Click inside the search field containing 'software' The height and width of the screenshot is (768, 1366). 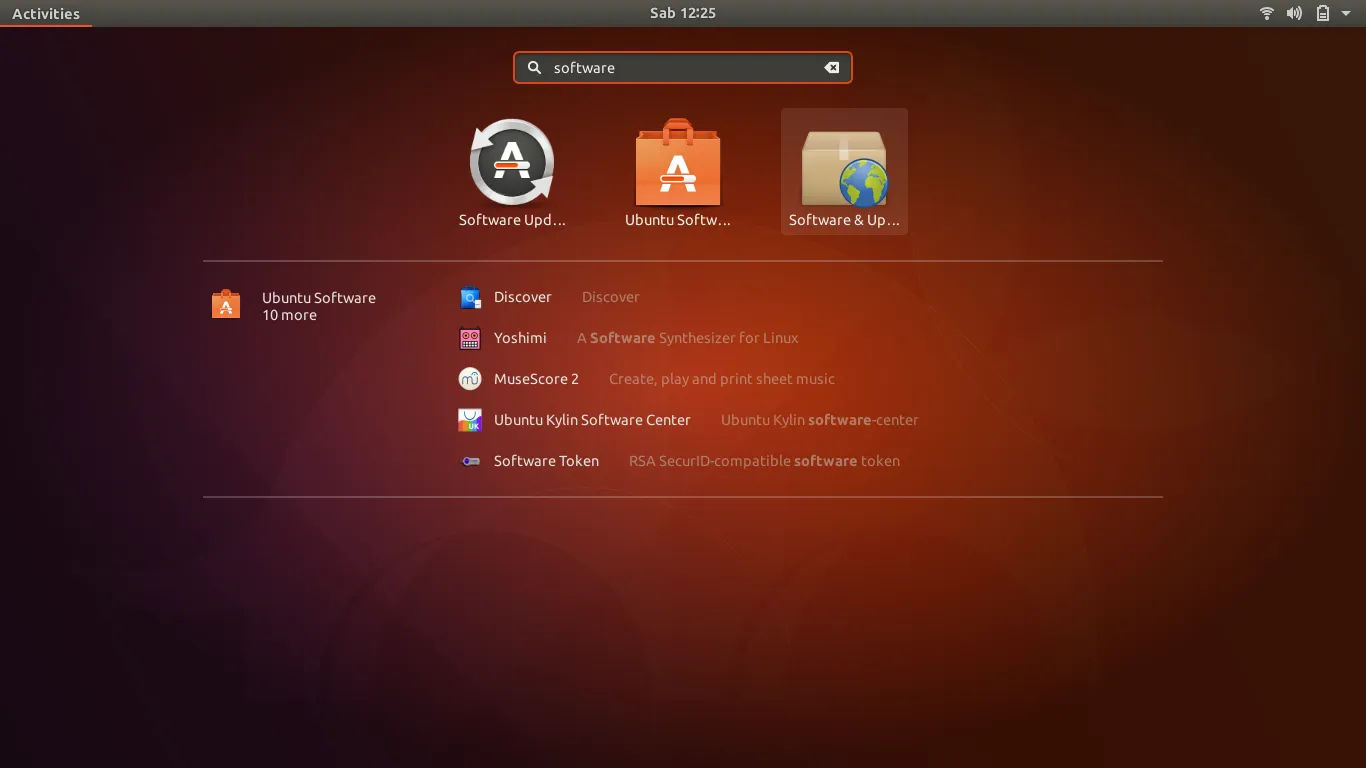(x=683, y=67)
